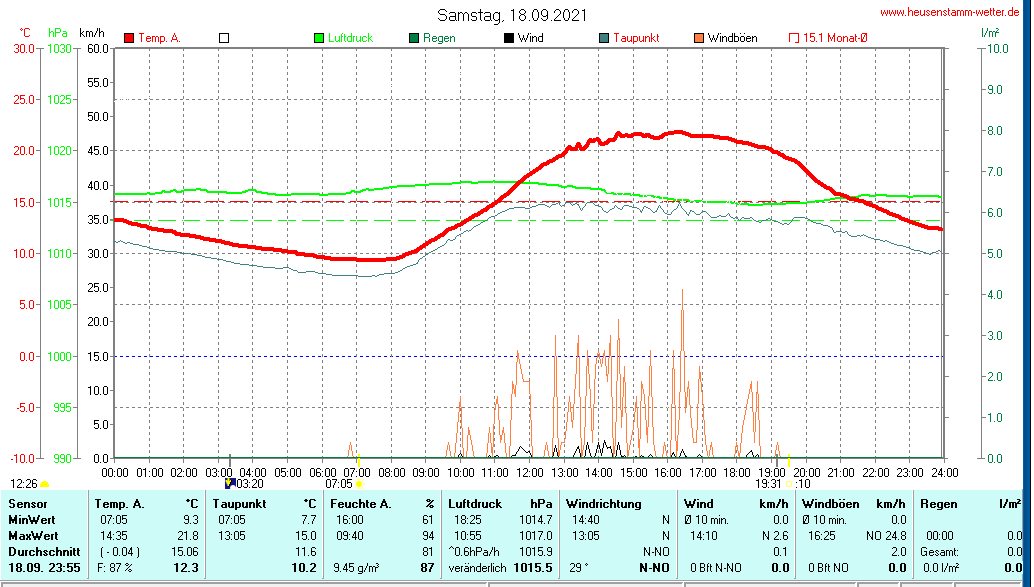Click the current temperature value 12.3
Screen dimensions: 1034x587
pyautogui.click(x=187, y=568)
